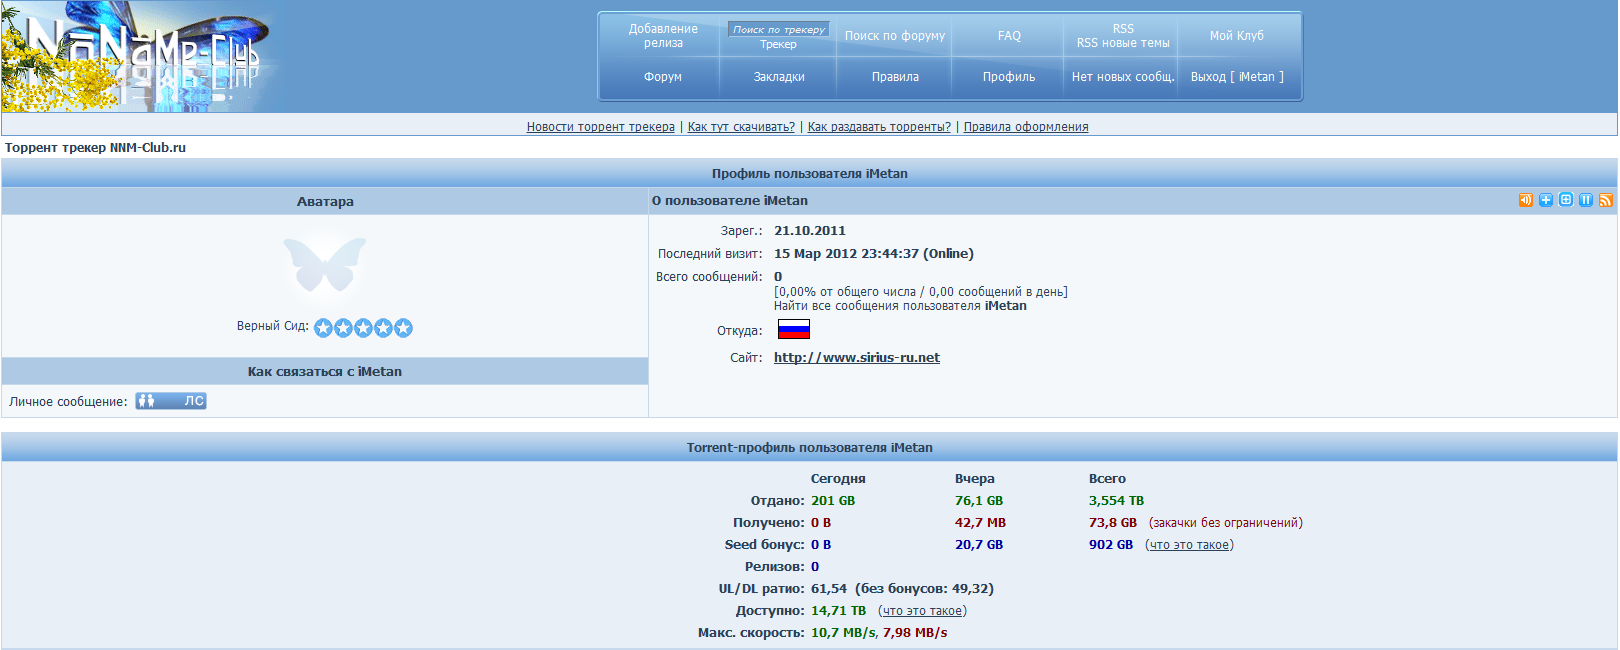Click 'Найти все сообщения пользователя iMetan'
This screenshot has height=650, width=1620.
point(899,306)
